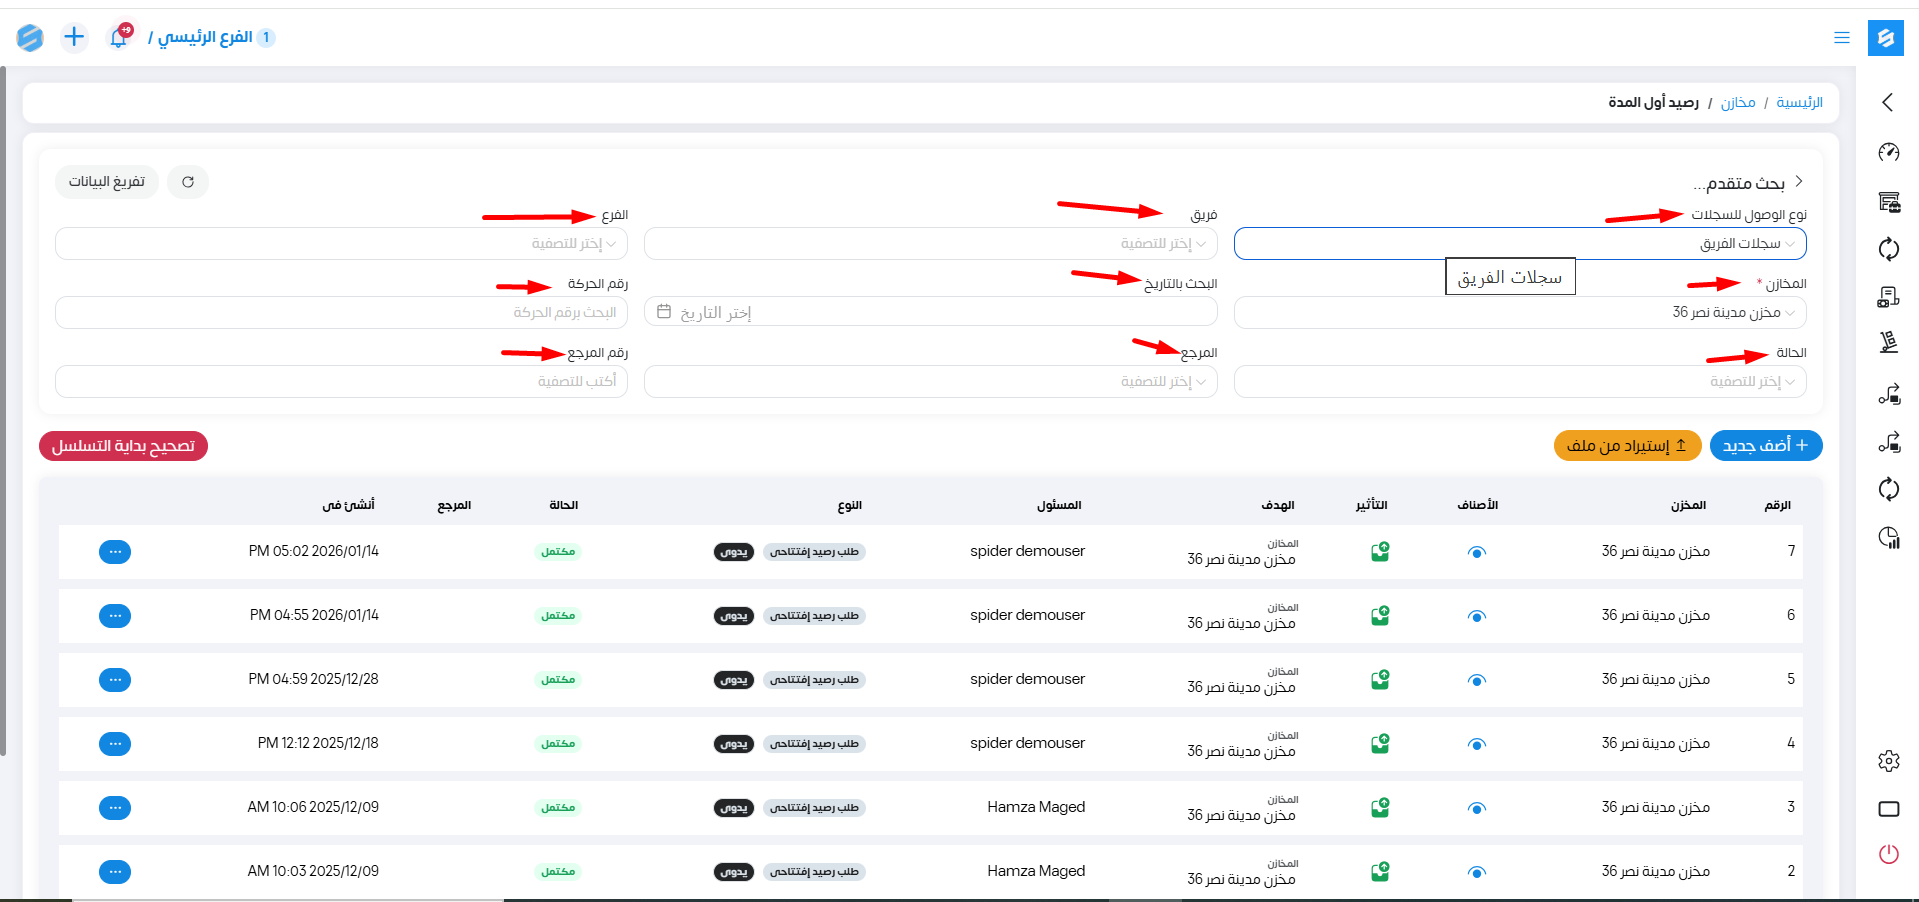Click the refresh icon beside clear data

188,182
